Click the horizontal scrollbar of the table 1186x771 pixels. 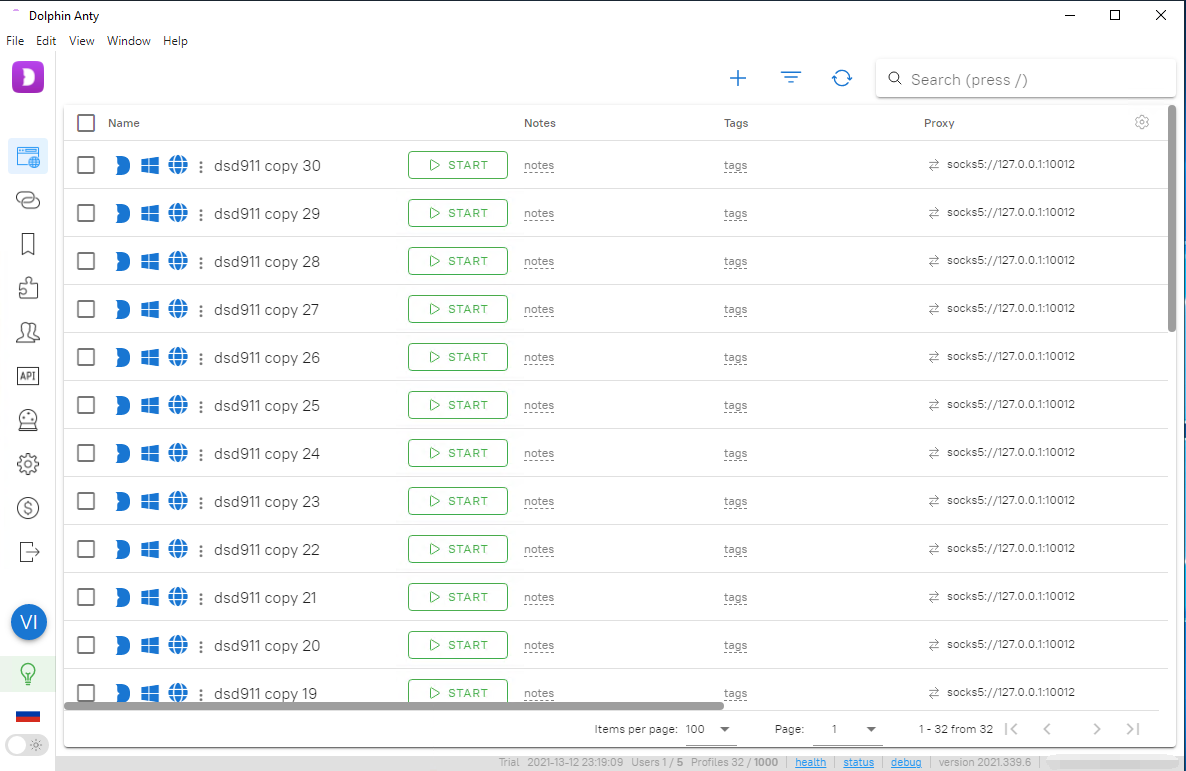394,706
